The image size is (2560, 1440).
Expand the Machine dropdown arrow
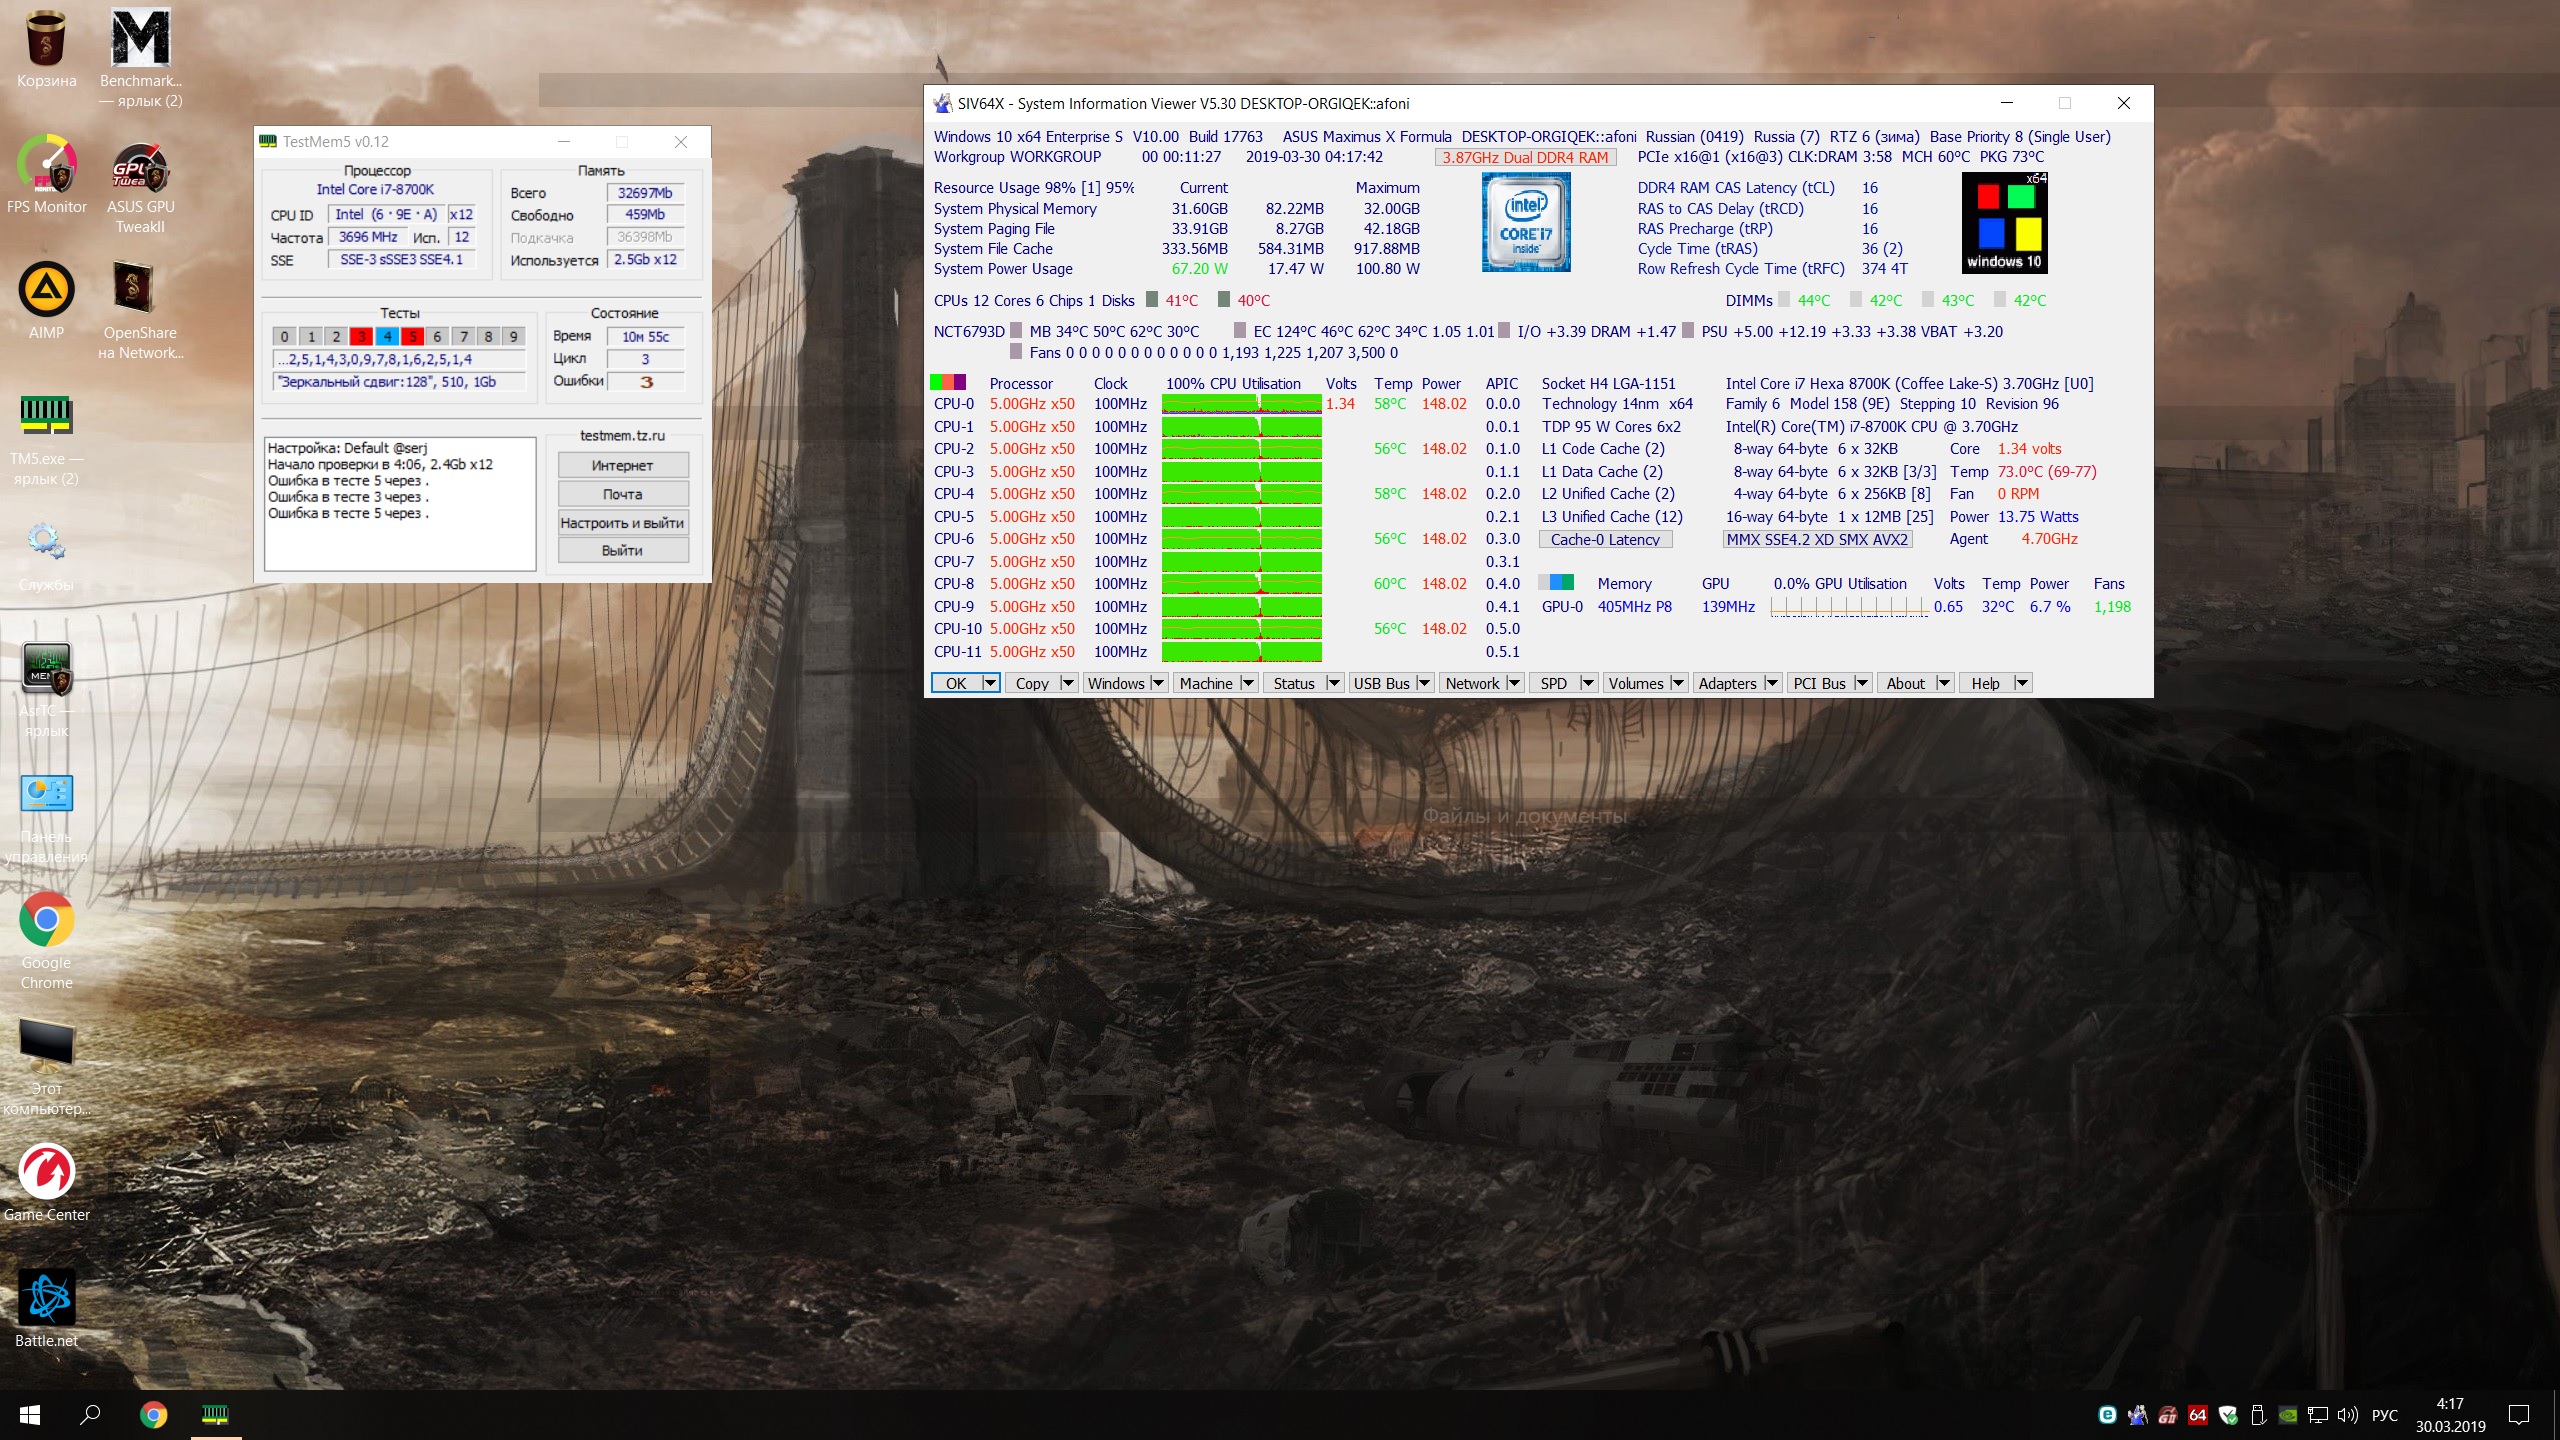[1248, 683]
